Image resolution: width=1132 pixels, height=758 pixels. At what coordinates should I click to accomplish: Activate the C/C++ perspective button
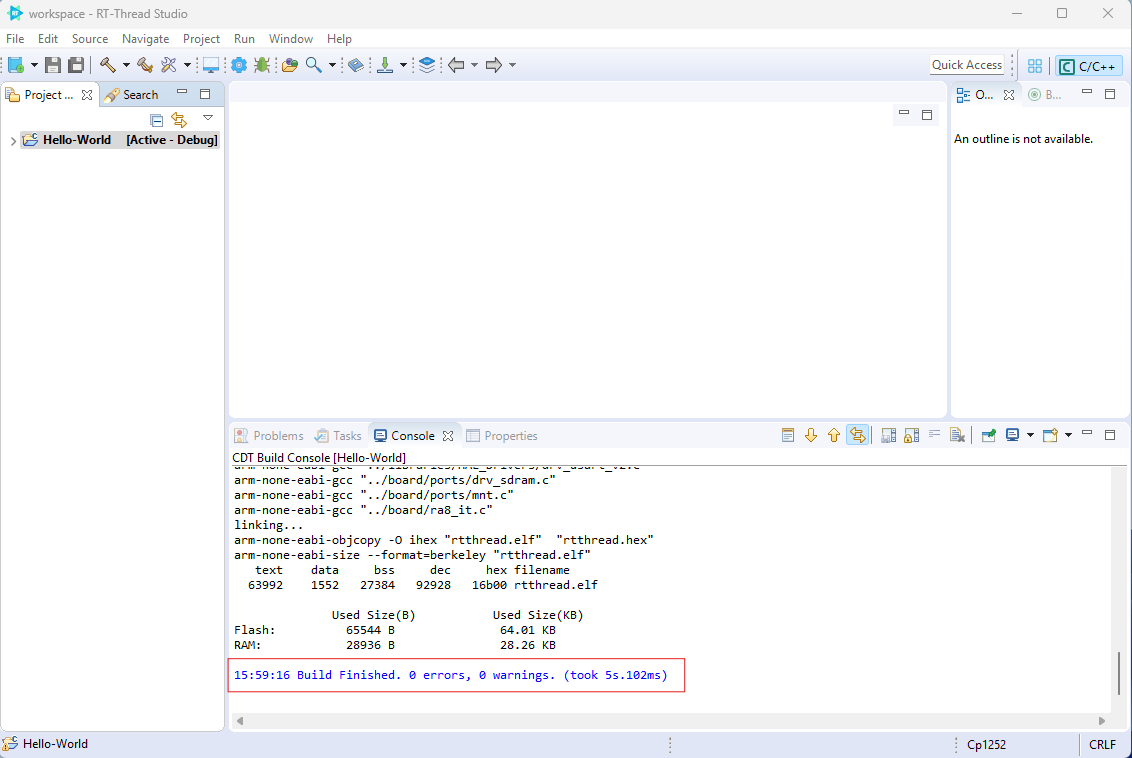1088,64
